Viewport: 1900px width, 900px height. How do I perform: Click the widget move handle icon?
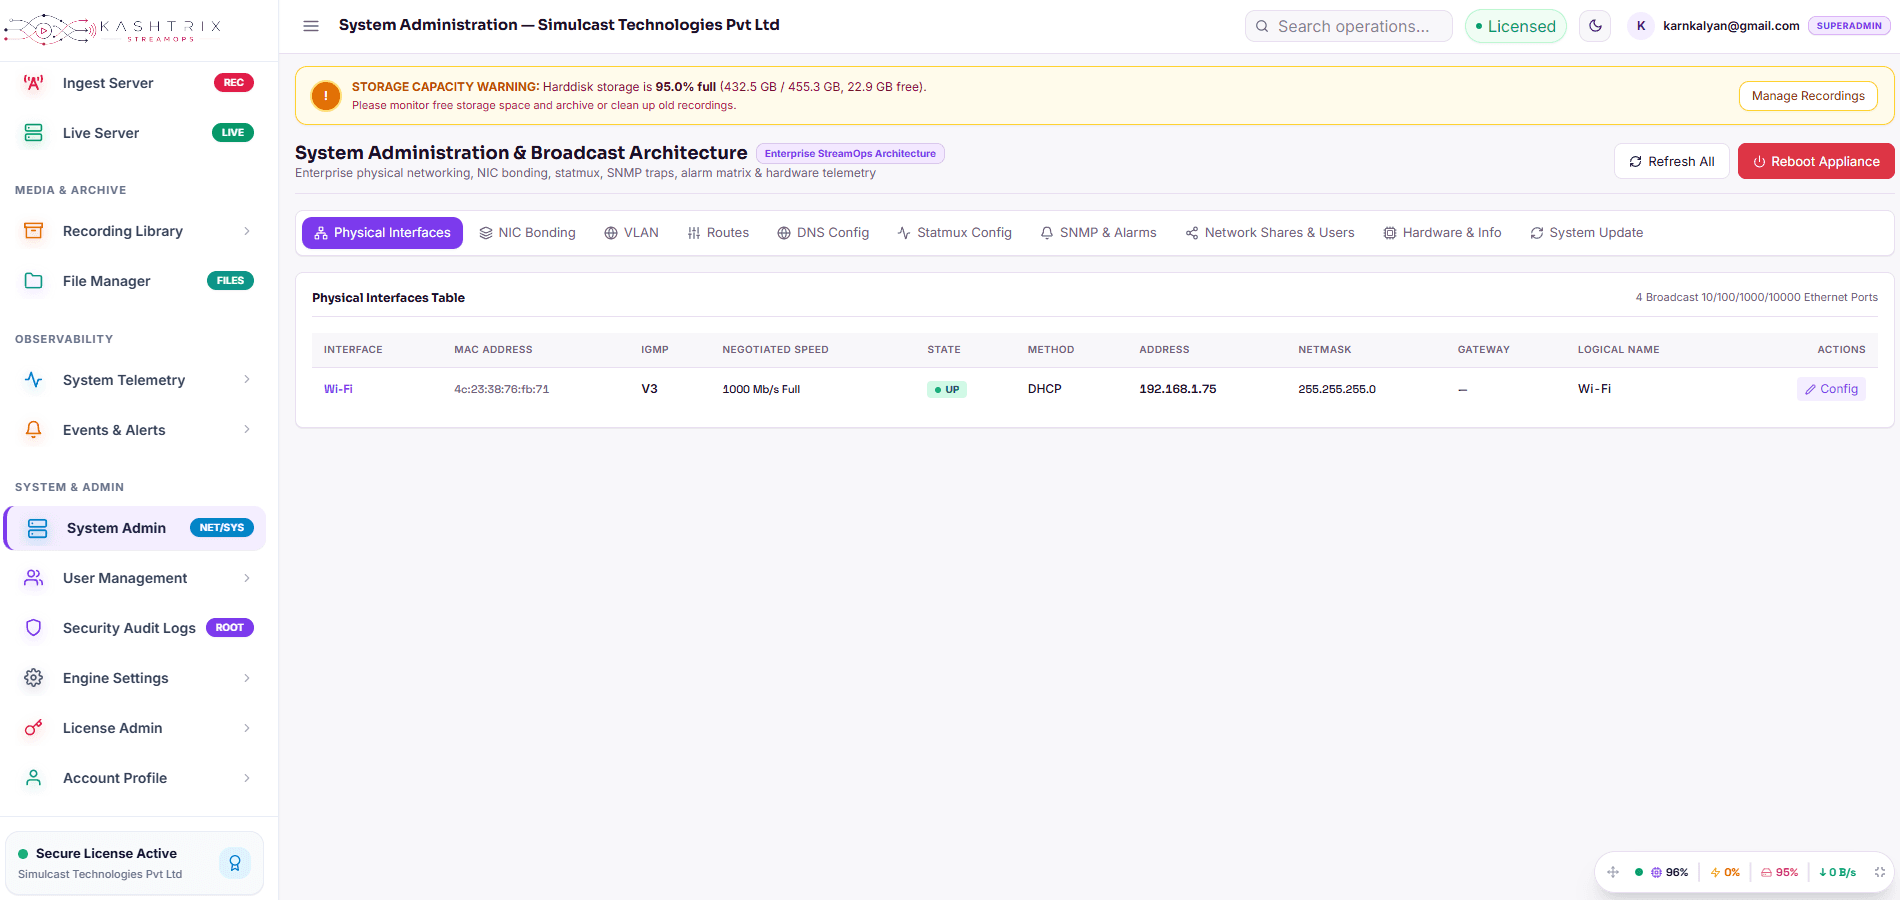pos(1613,872)
